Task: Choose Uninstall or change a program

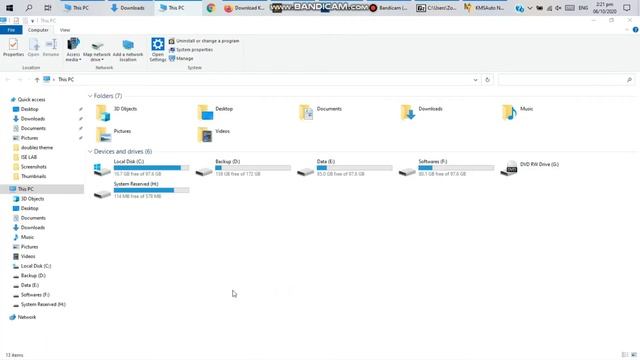Action: [x=204, y=41]
